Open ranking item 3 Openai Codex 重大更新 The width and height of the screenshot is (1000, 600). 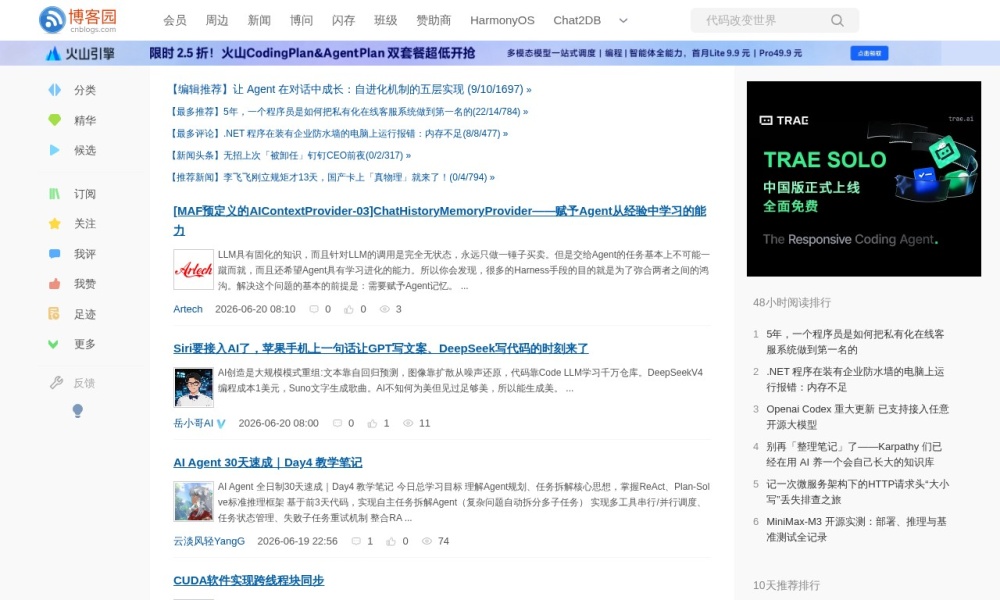[x=858, y=417]
